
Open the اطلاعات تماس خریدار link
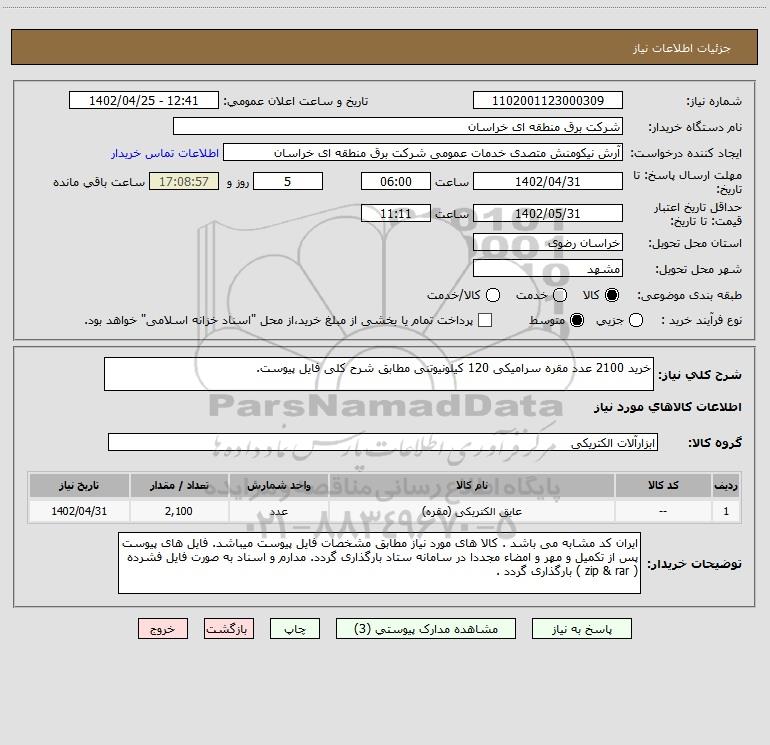point(165,153)
